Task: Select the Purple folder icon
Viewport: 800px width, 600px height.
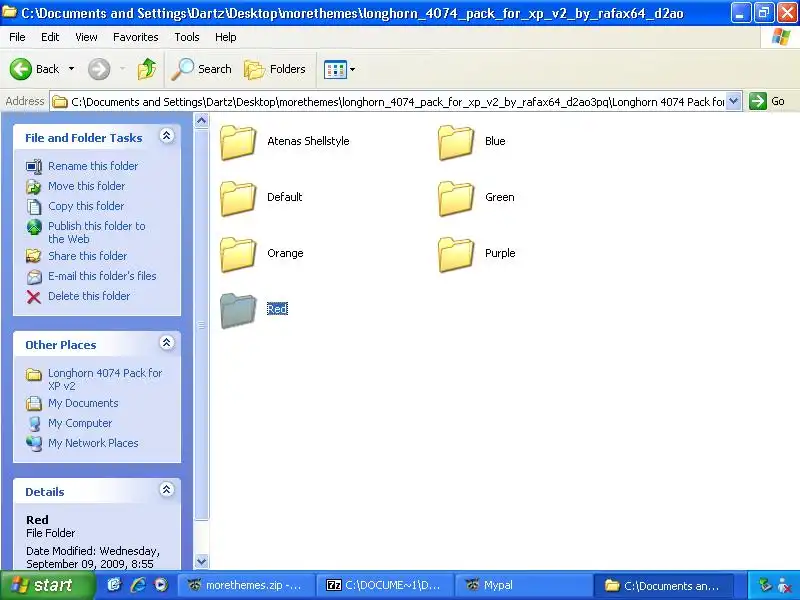Action: (x=456, y=255)
